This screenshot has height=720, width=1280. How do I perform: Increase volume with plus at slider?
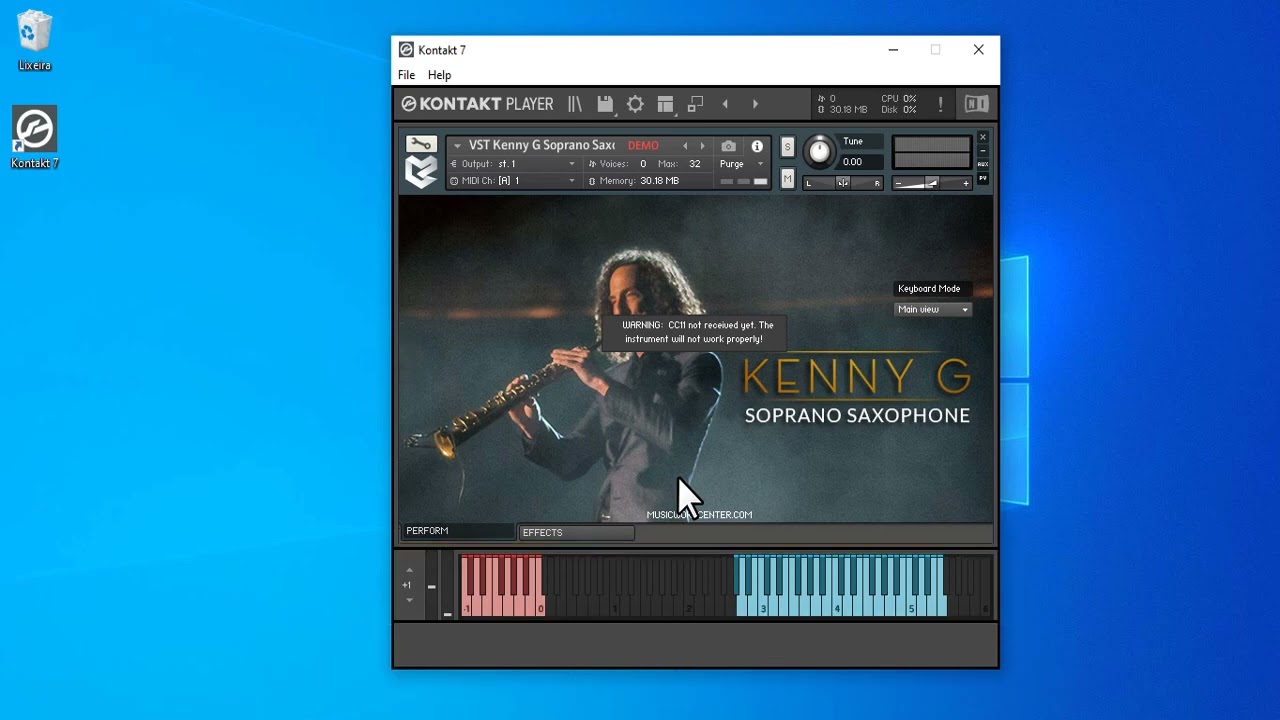point(966,184)
